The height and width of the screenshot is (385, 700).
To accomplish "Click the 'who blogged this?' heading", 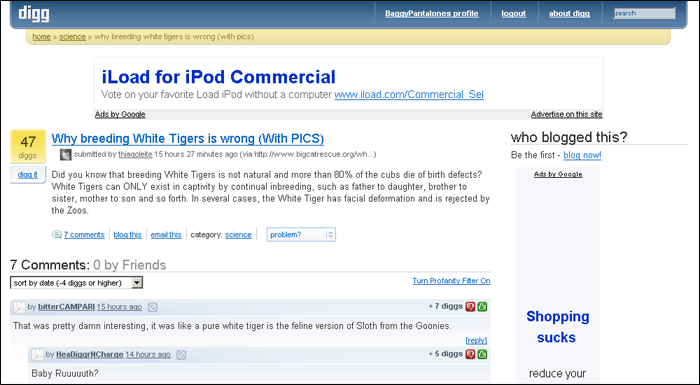I will pyautogui.click(x=569, y=137).
